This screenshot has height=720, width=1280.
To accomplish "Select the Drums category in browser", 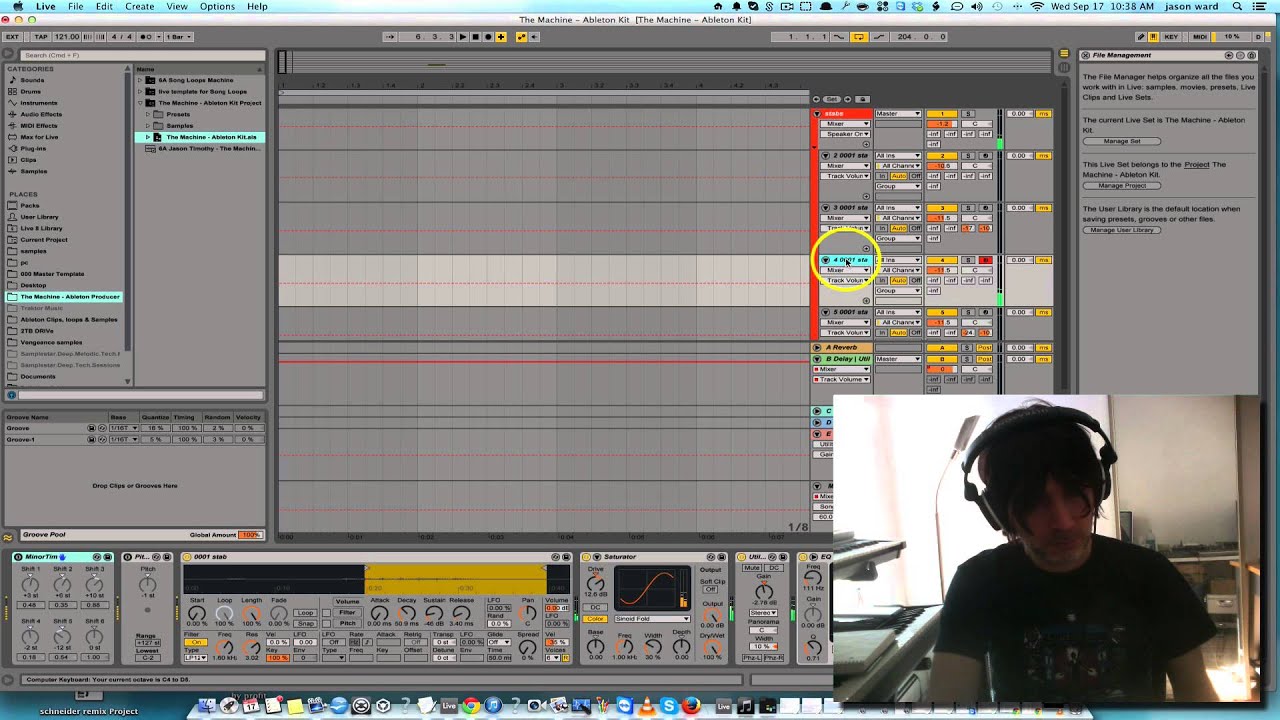I will tap(31, 91).
